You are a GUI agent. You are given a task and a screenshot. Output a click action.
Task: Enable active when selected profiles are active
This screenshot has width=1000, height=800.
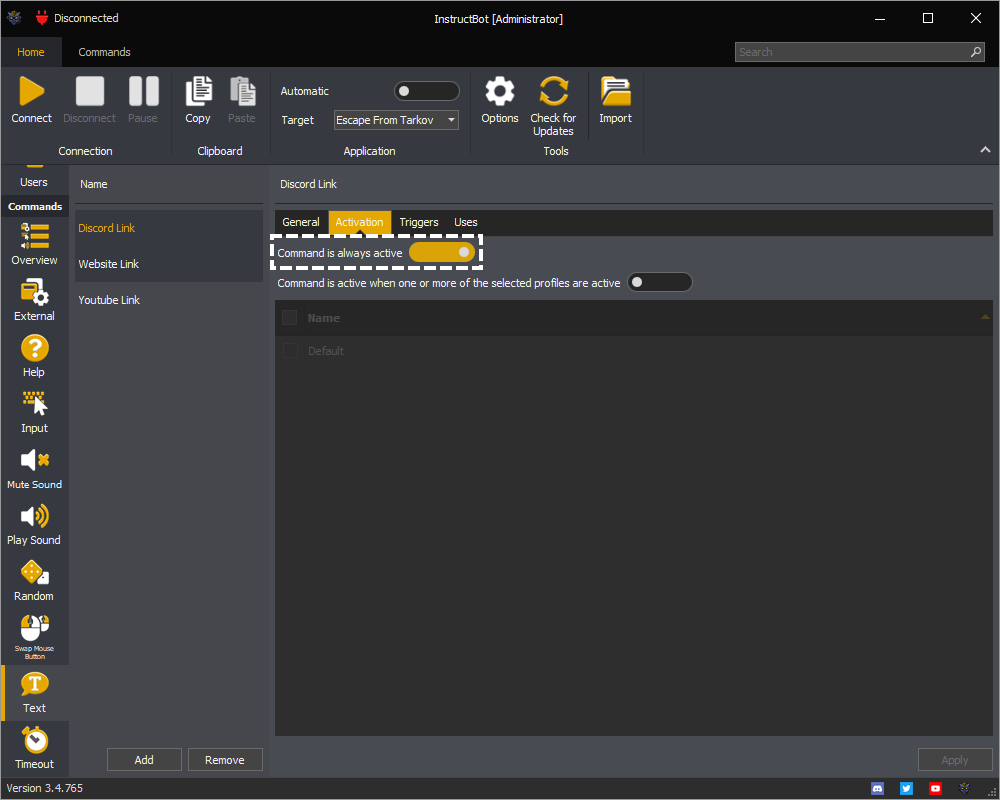click(660, 283)
